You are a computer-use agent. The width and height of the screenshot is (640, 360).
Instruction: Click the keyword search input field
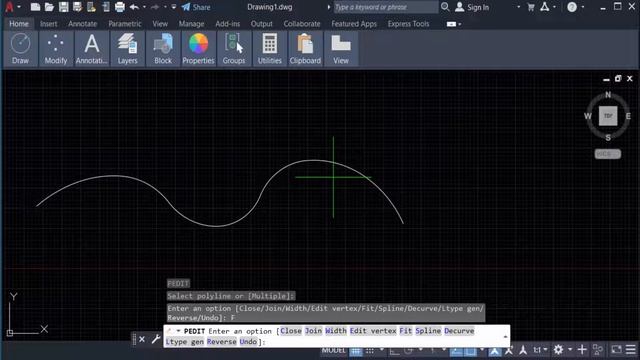pyautogui.click(x=386, y=7)
